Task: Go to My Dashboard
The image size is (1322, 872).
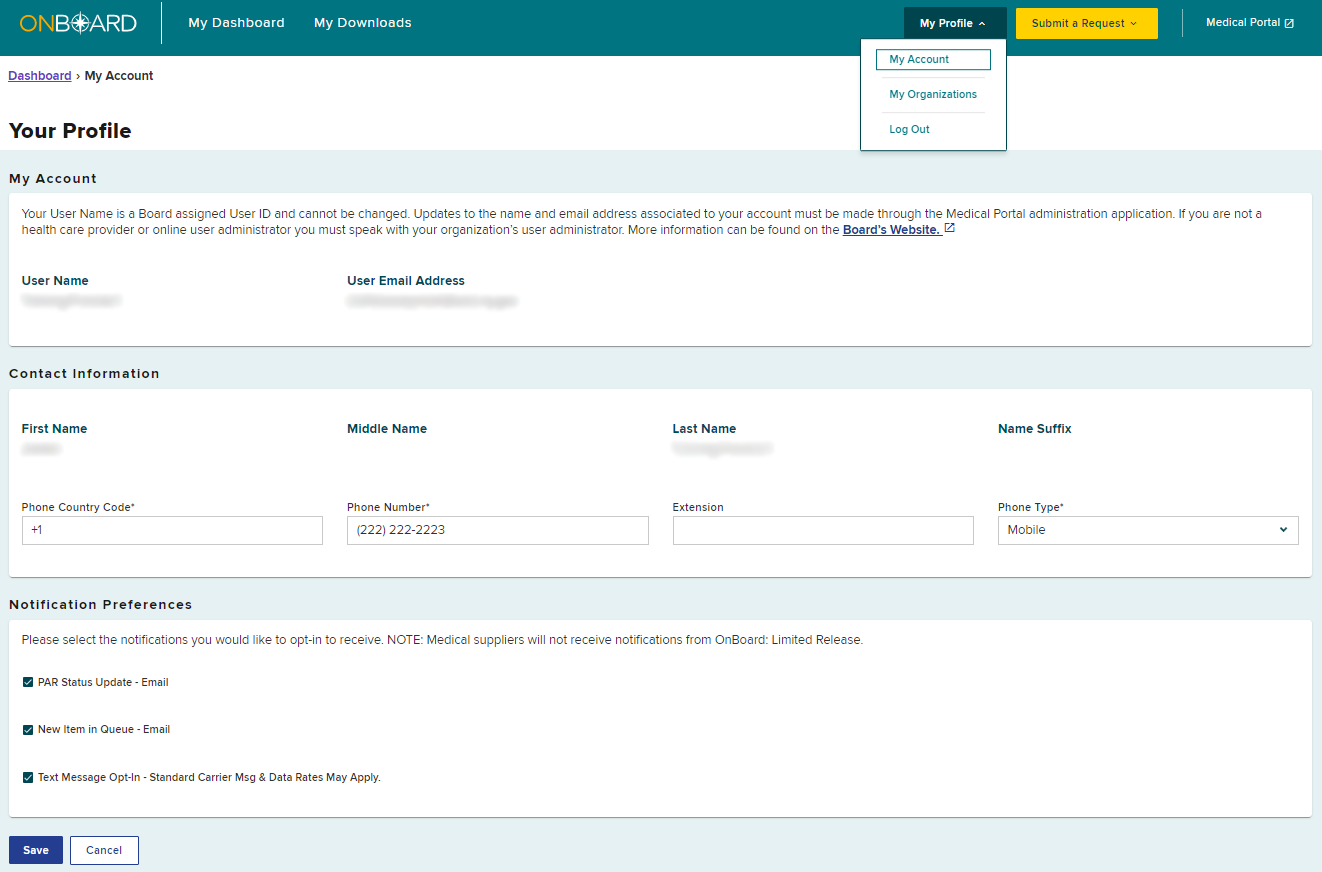Action: point(236,23)
